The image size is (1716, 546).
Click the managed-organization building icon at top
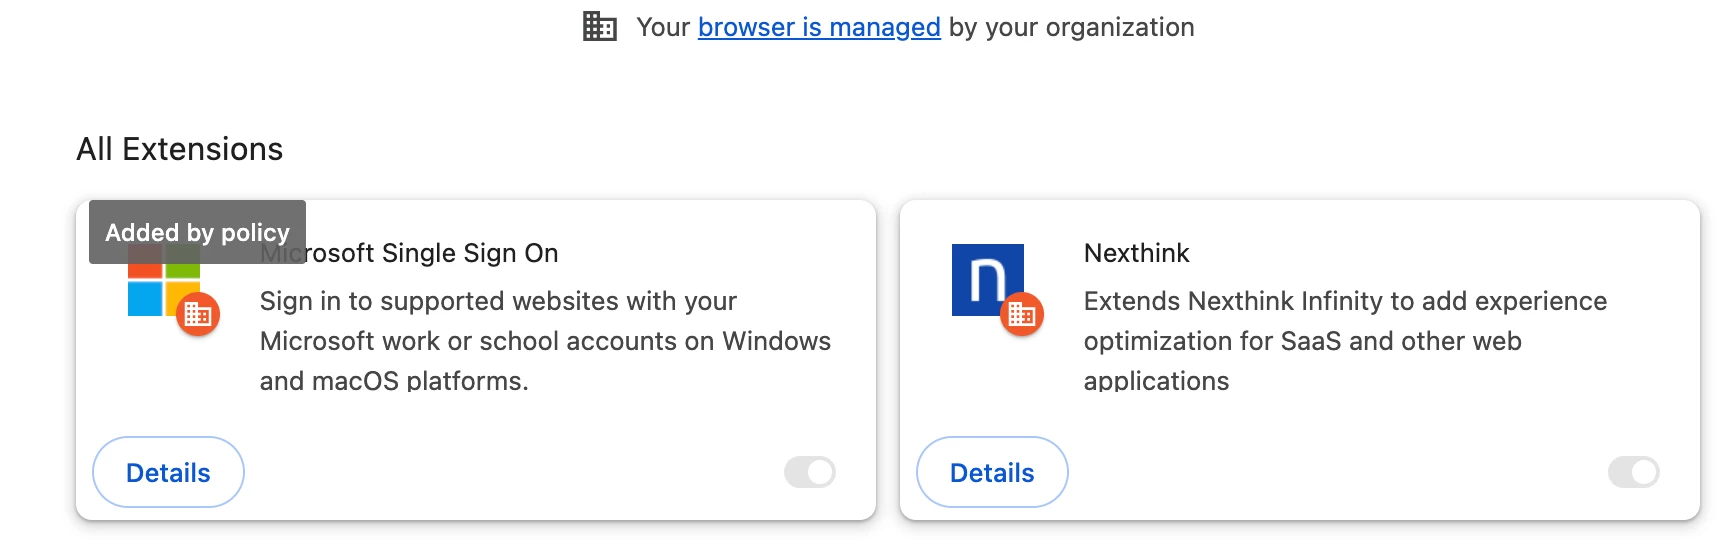(600, 27)
